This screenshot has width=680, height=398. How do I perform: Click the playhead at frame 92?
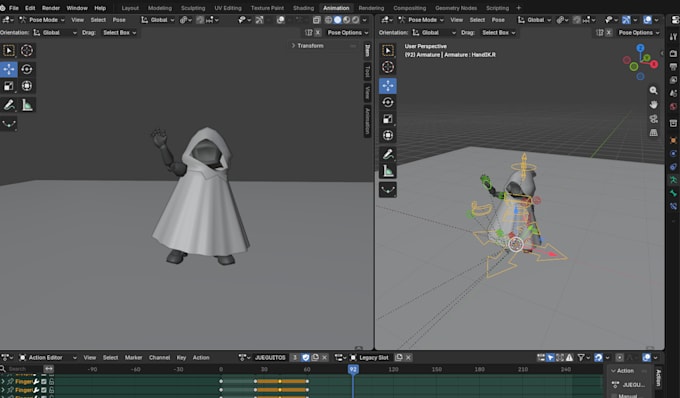click(353, 369)
